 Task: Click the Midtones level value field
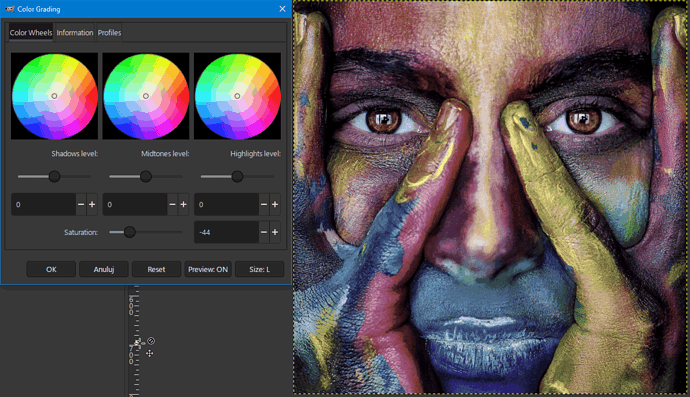point(135,204)
